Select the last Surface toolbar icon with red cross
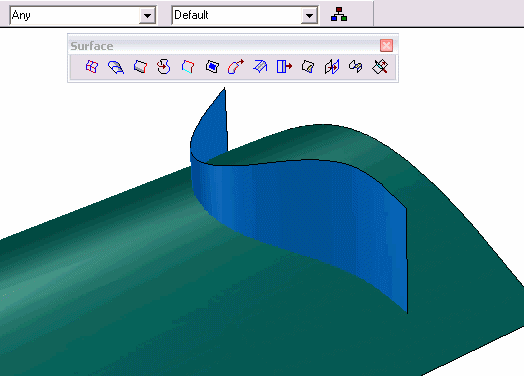The width and height of the screenshot is (524, 376). pos(380,67)
